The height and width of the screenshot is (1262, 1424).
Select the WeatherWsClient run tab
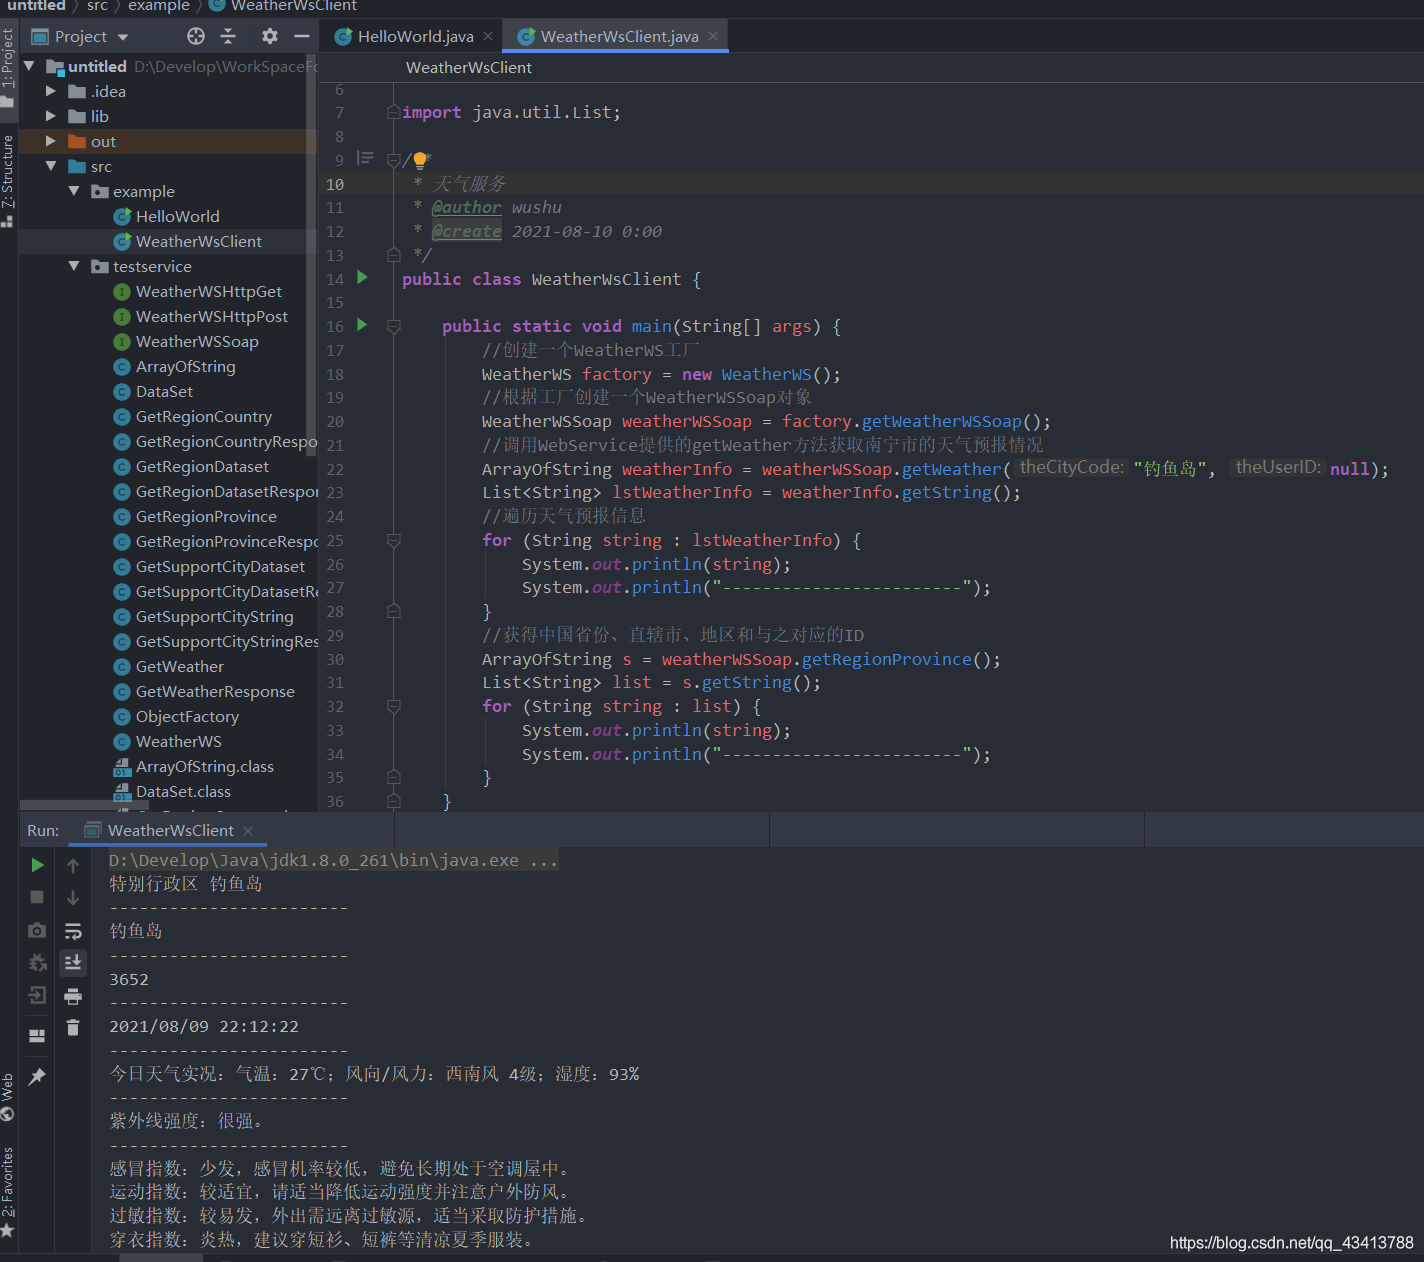point(170,830)
